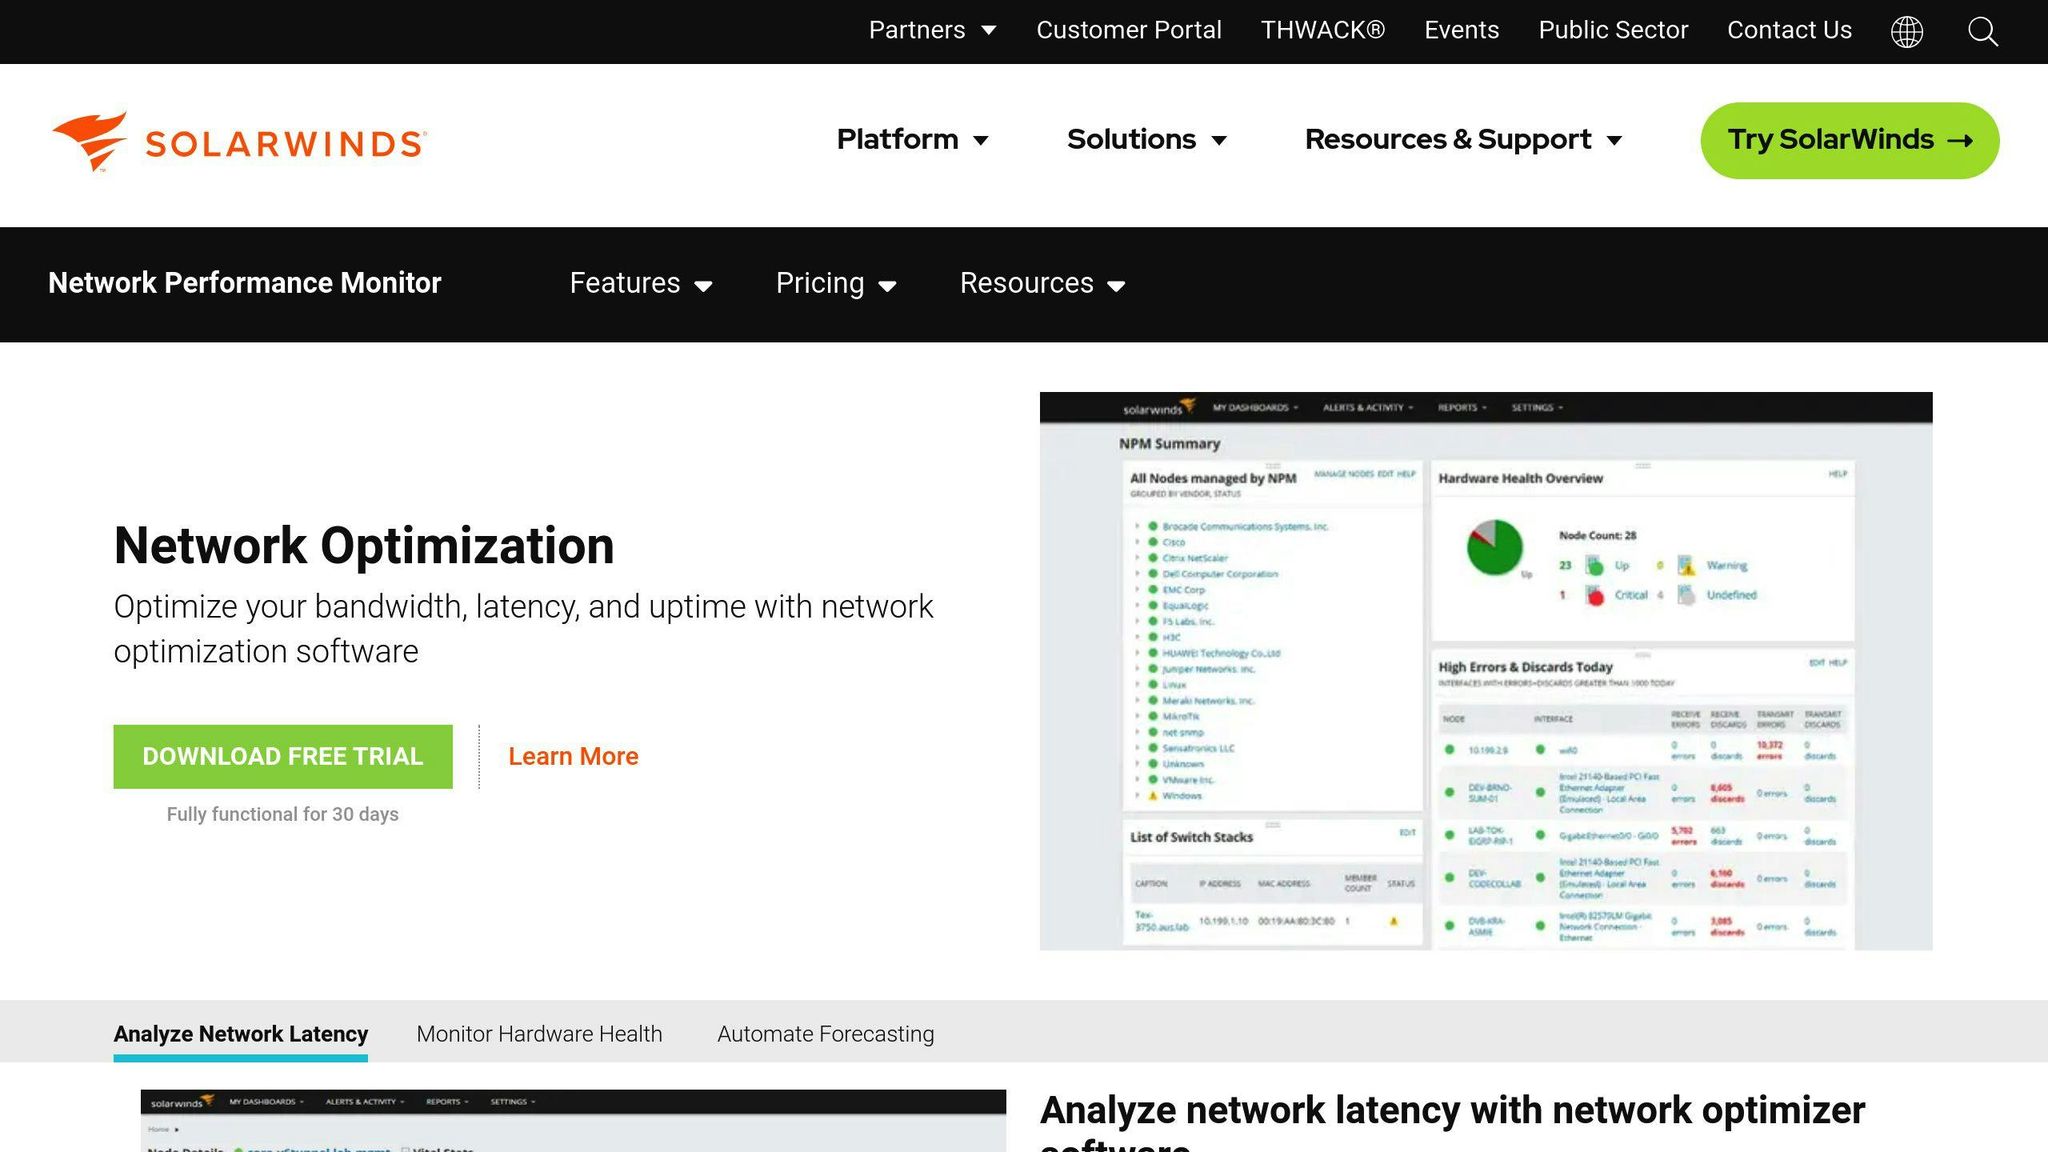
Task: Expand the Partners dropdown
Action: click(x=931, y=30)
